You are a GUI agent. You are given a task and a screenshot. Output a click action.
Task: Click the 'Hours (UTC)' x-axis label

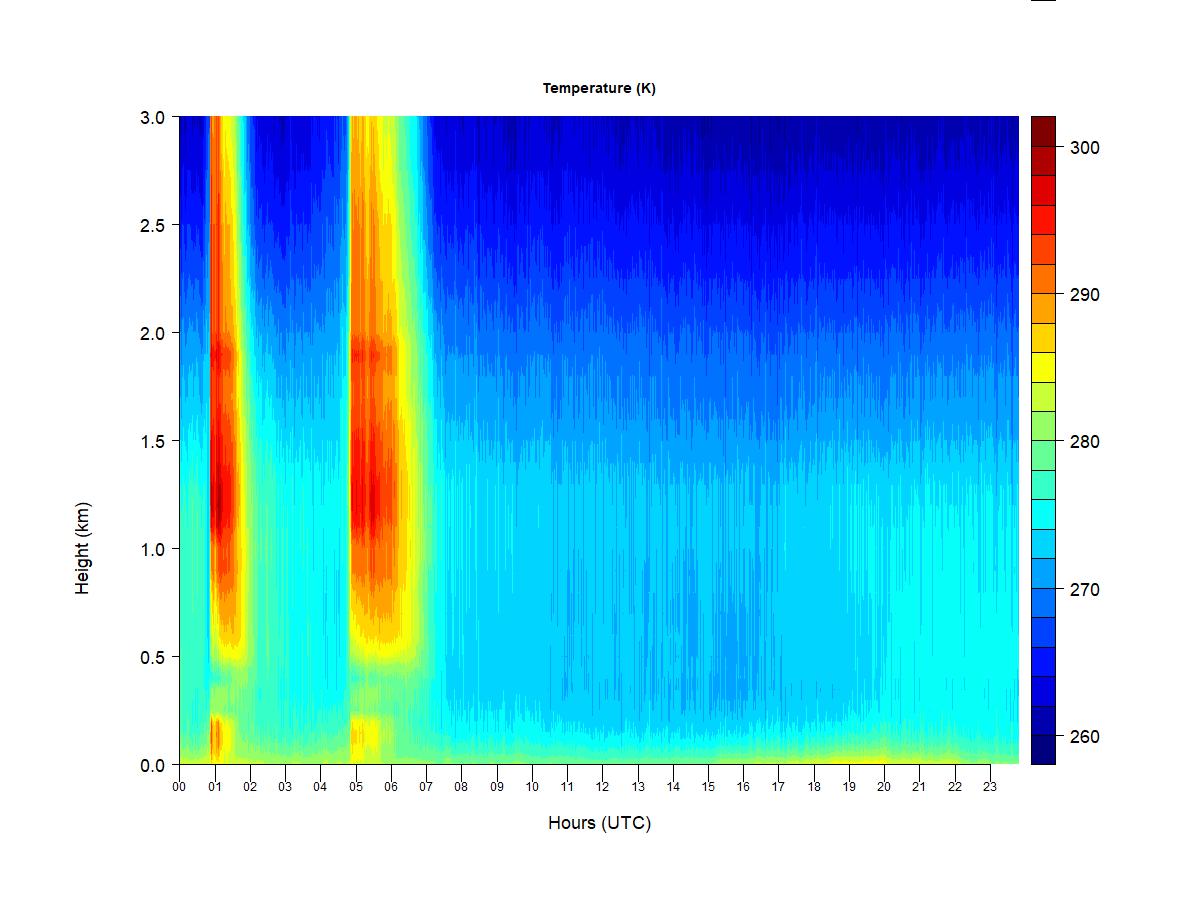599,823
